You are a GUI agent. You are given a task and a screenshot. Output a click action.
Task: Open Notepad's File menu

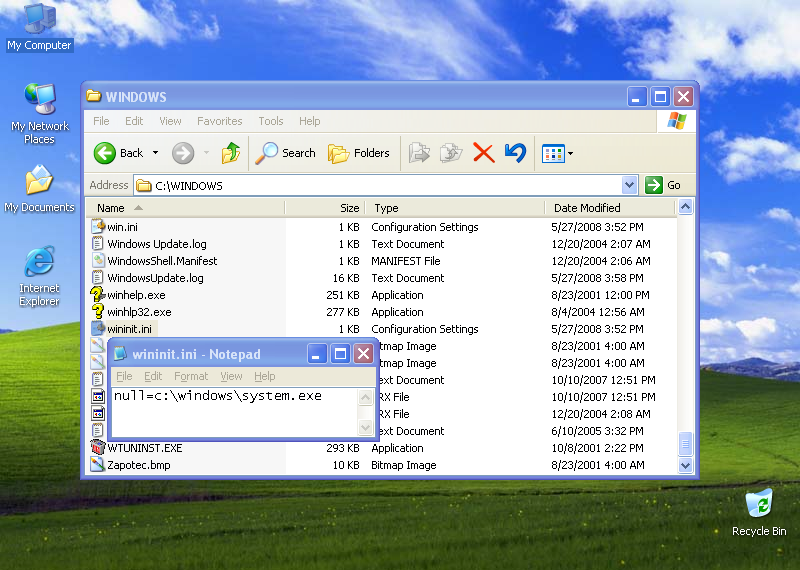pyautogui.click(x=124, y=376)
